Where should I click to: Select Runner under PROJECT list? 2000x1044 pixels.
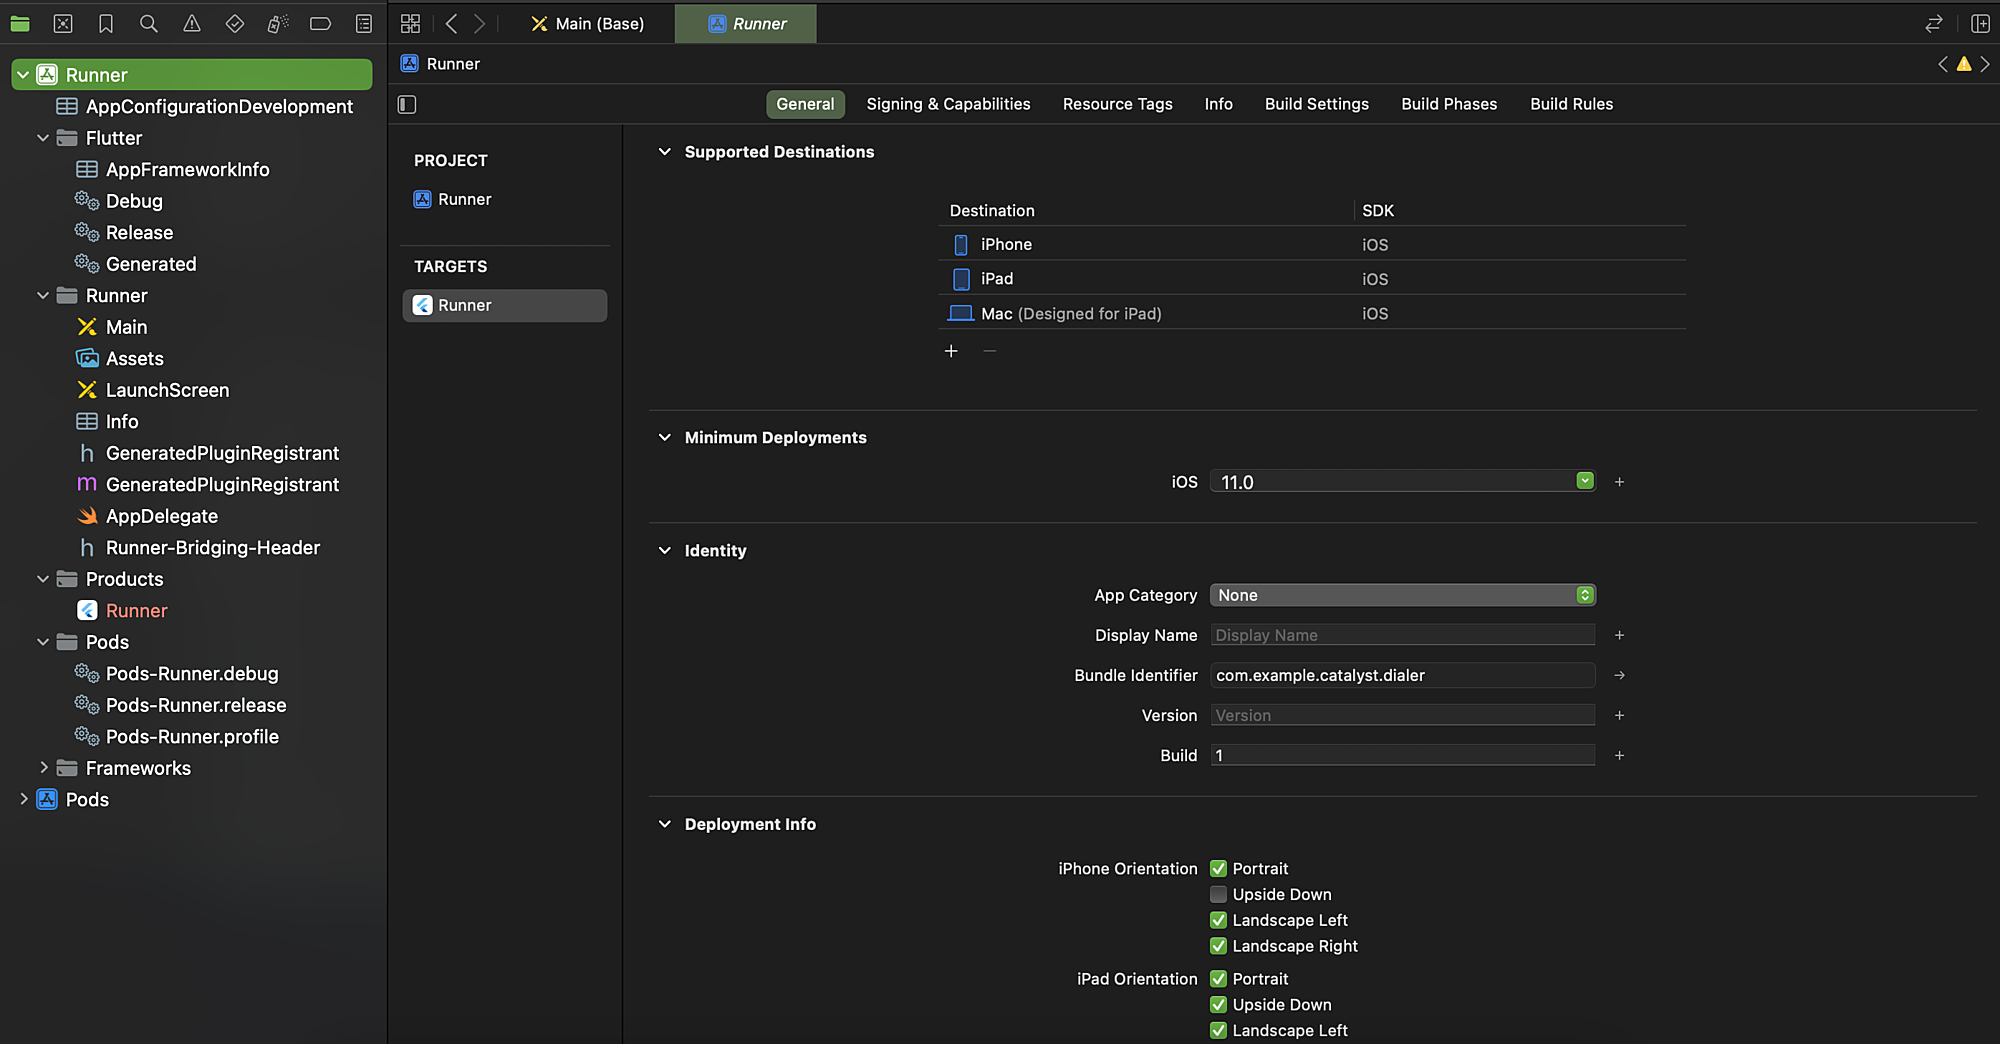(504, 199)
